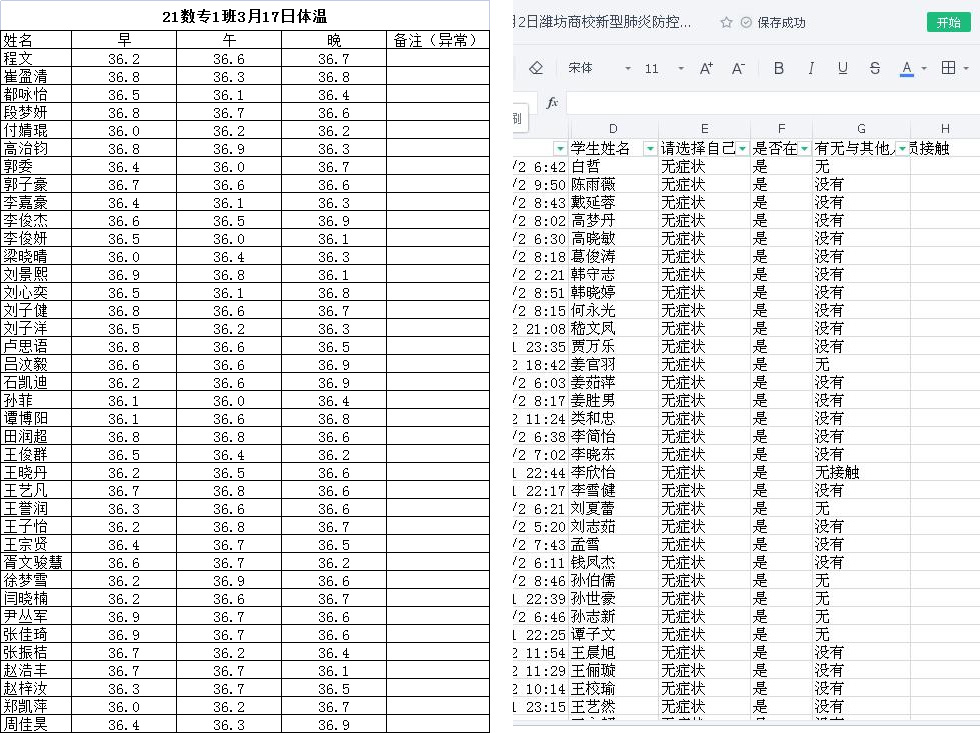Select 周佳昊's morning temperature 36.4
The image size is (980, 733).
click(x=124, y=725)
